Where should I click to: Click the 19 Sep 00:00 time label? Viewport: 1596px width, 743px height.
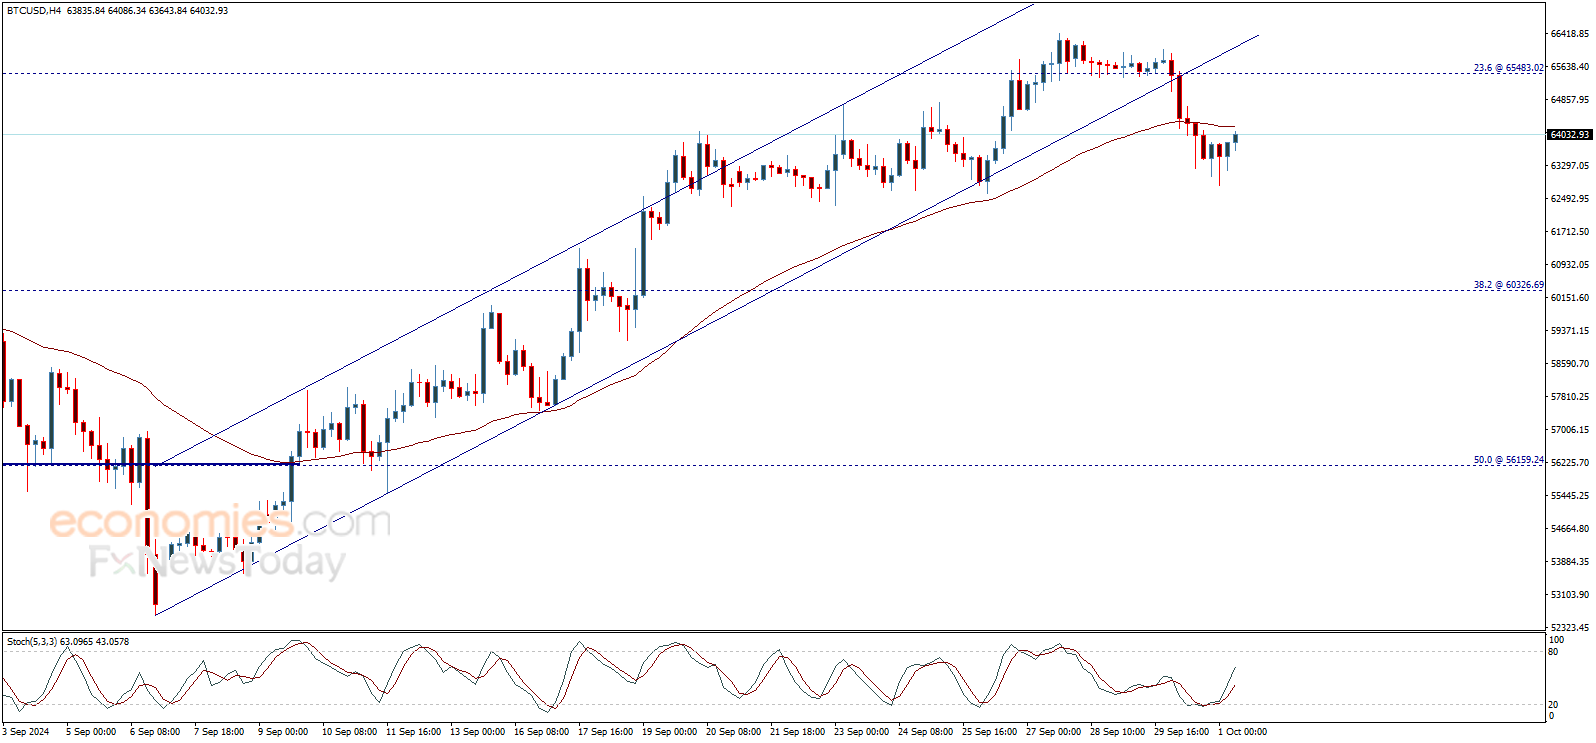(x=669, y=732)
